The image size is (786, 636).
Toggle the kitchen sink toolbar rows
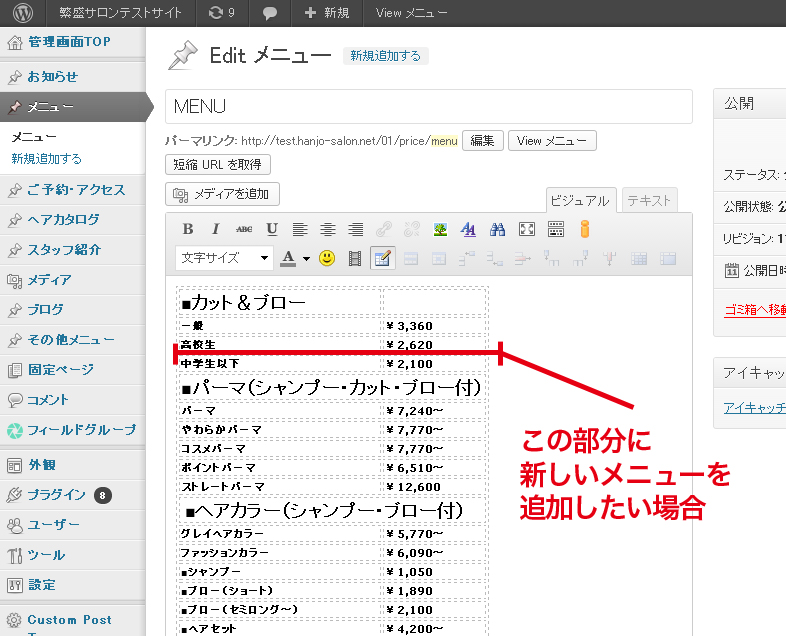click(x=556, y=229)
